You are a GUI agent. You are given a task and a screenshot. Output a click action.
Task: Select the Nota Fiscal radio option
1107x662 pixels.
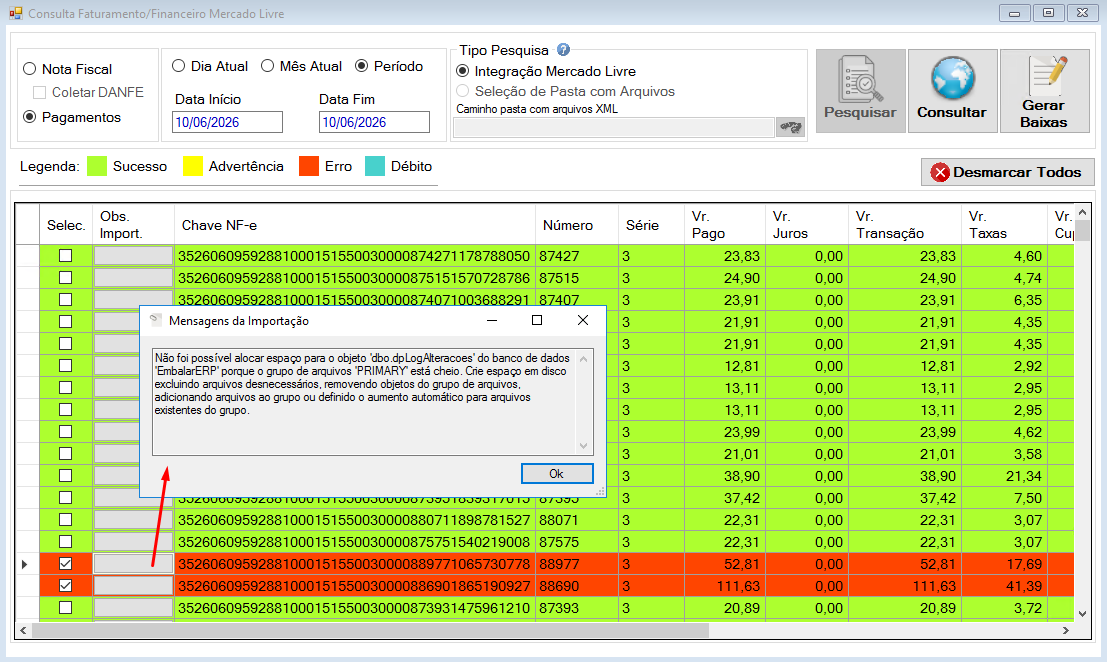click(30, 69)
